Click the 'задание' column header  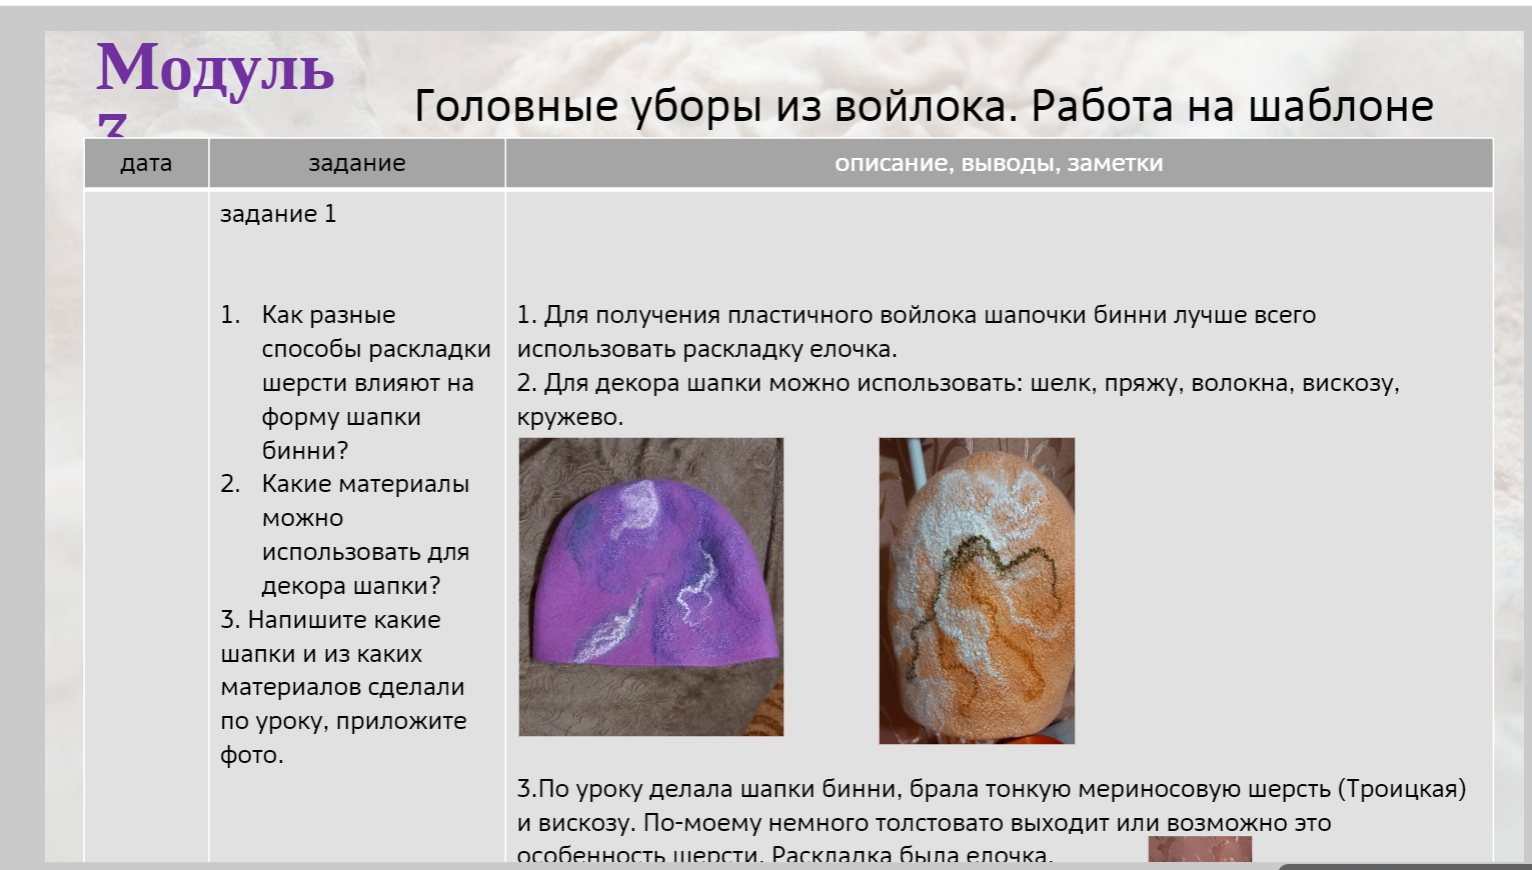(x=356, y=163)
